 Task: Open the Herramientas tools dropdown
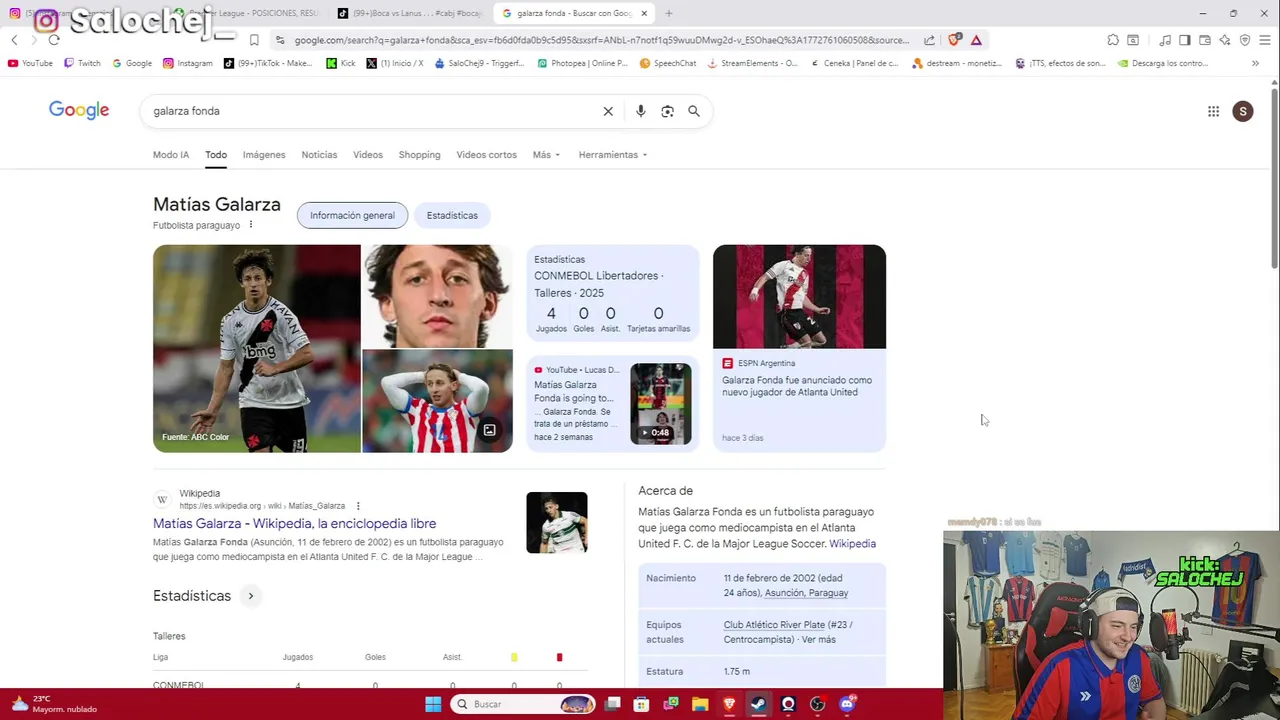pos(612,155)
